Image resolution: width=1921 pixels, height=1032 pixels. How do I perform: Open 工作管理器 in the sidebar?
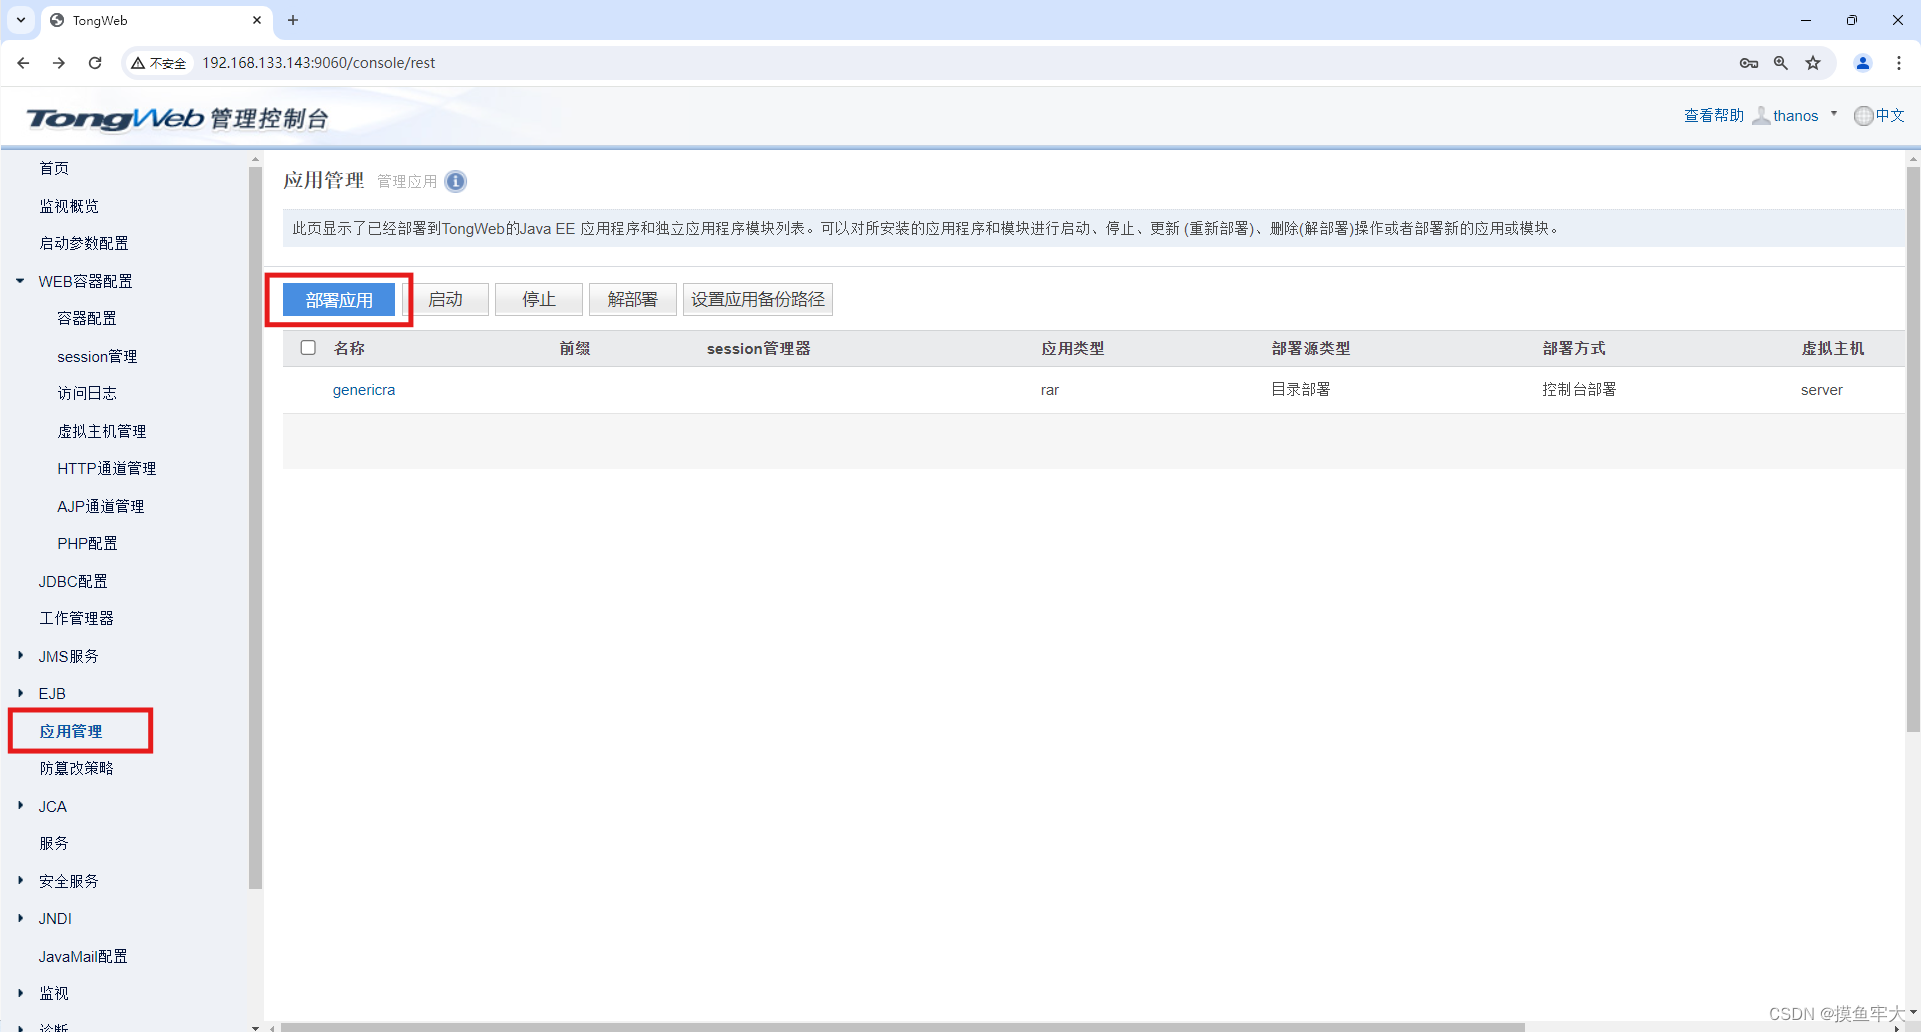(77, 618)
